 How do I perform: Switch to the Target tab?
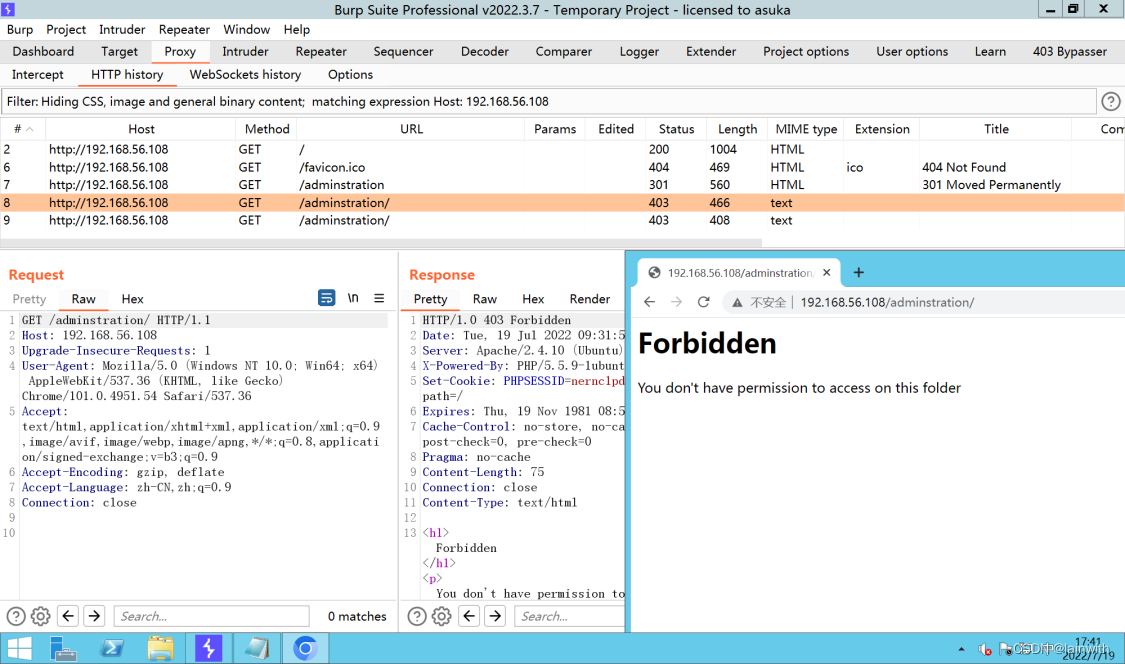119,52
